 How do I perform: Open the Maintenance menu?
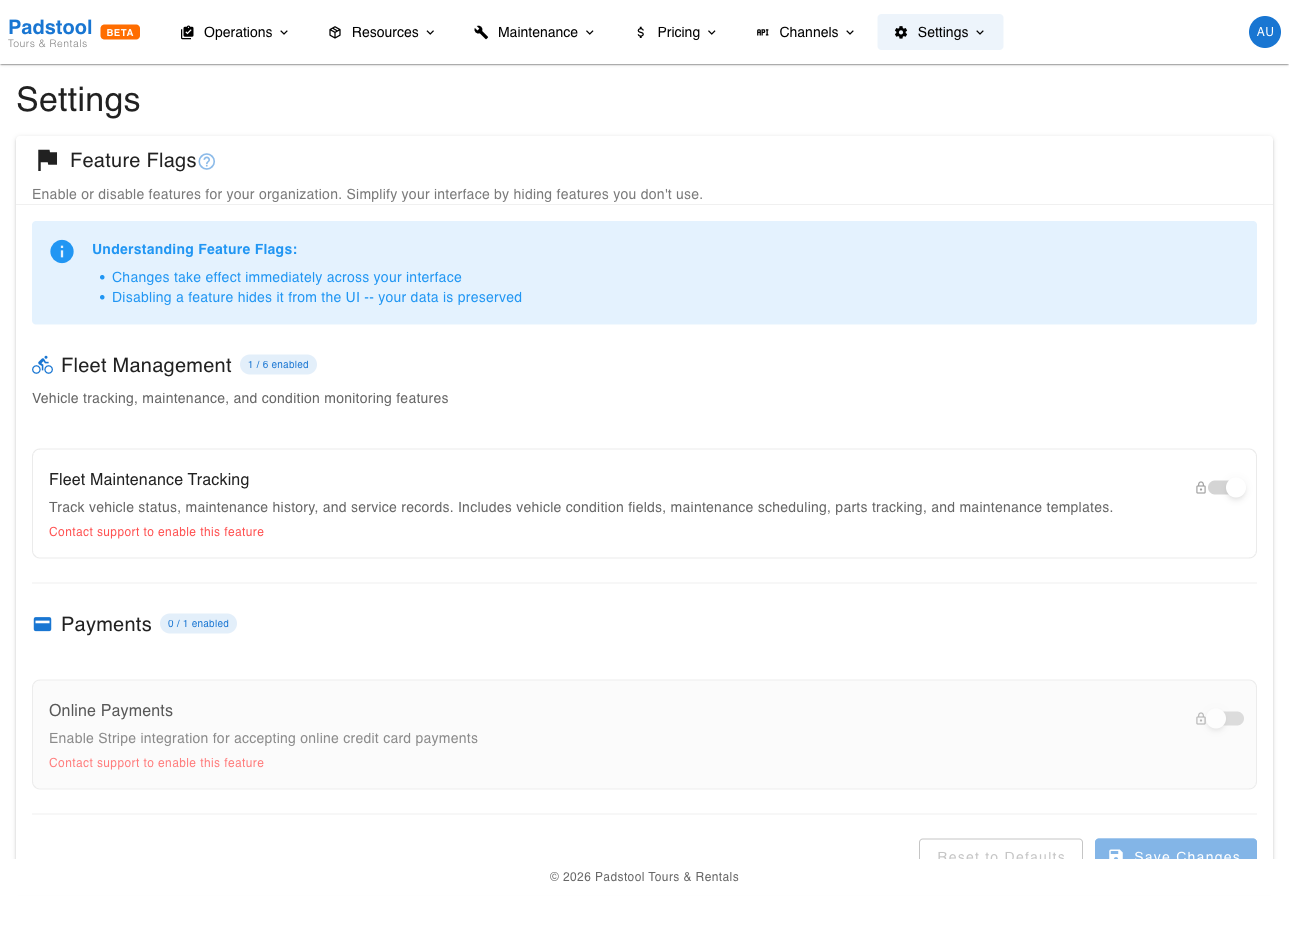pos(535,32)
